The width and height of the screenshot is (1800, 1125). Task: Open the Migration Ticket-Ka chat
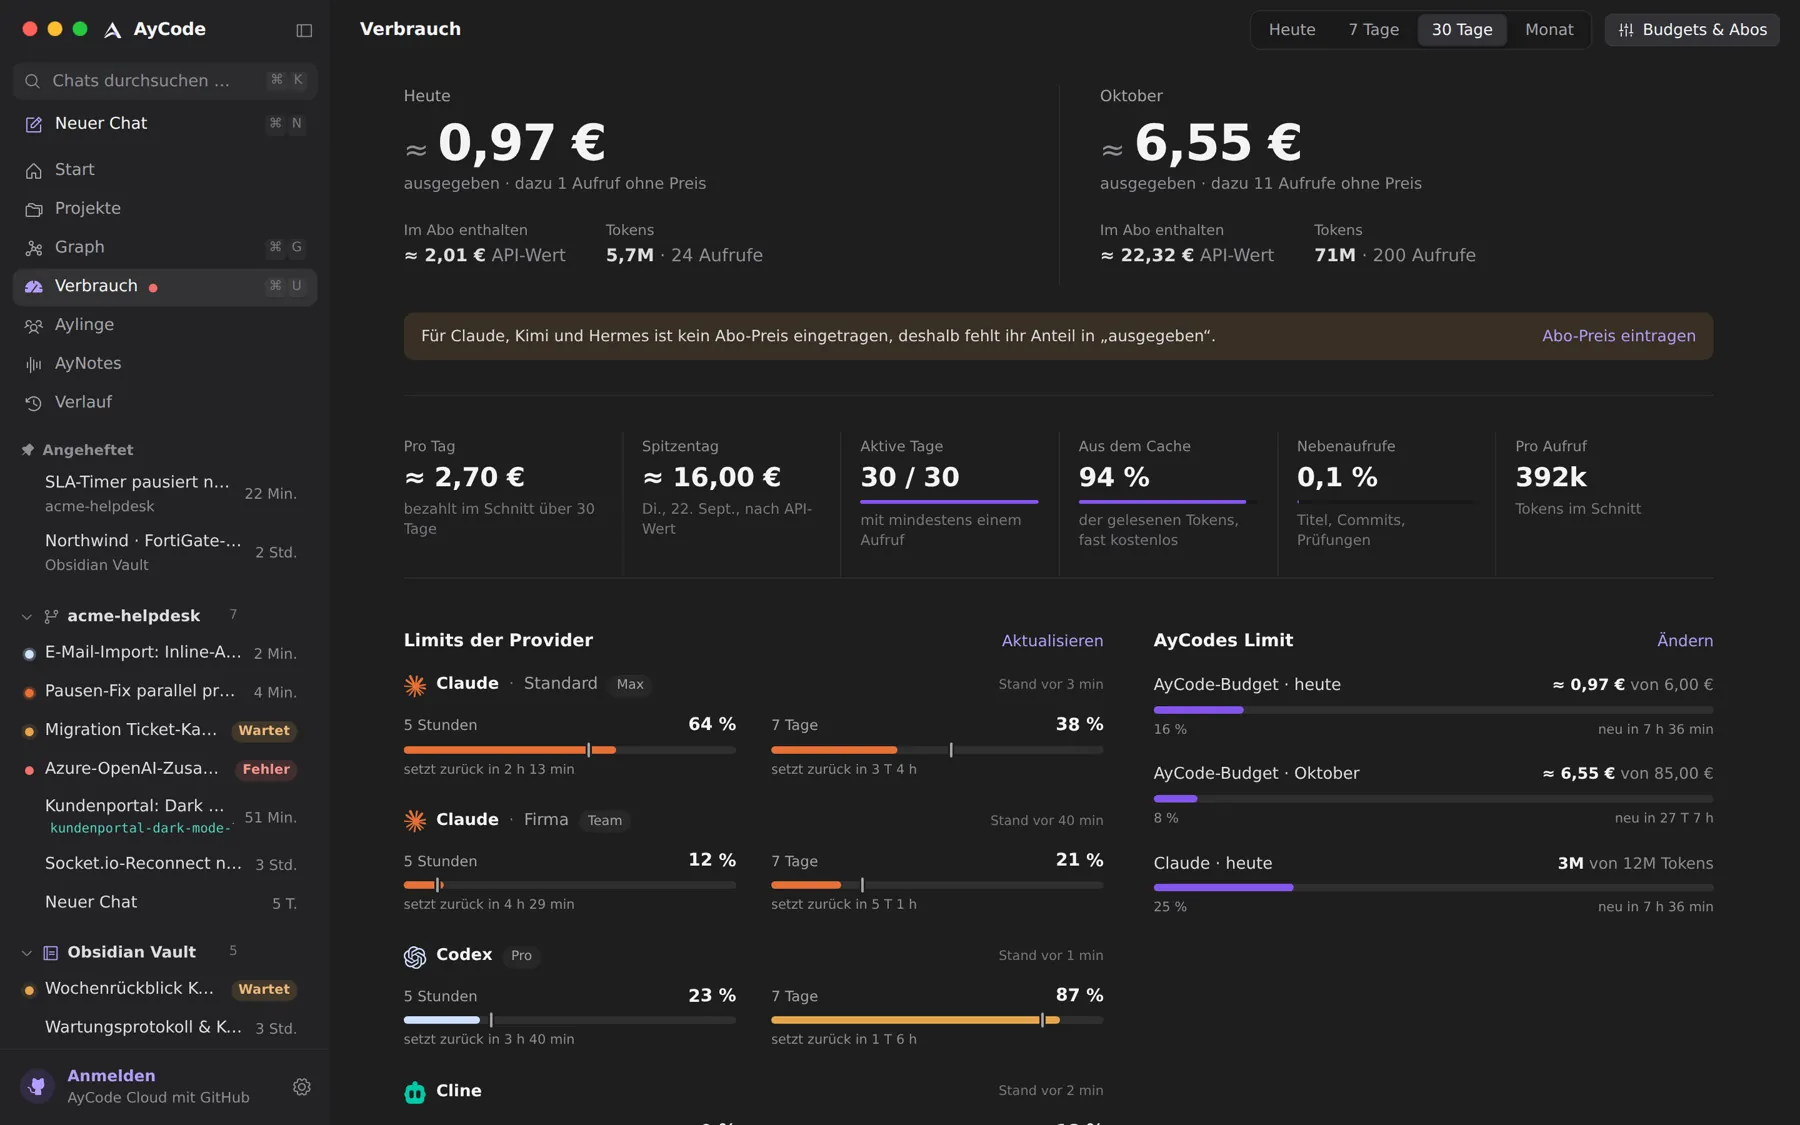click(165, 730)
